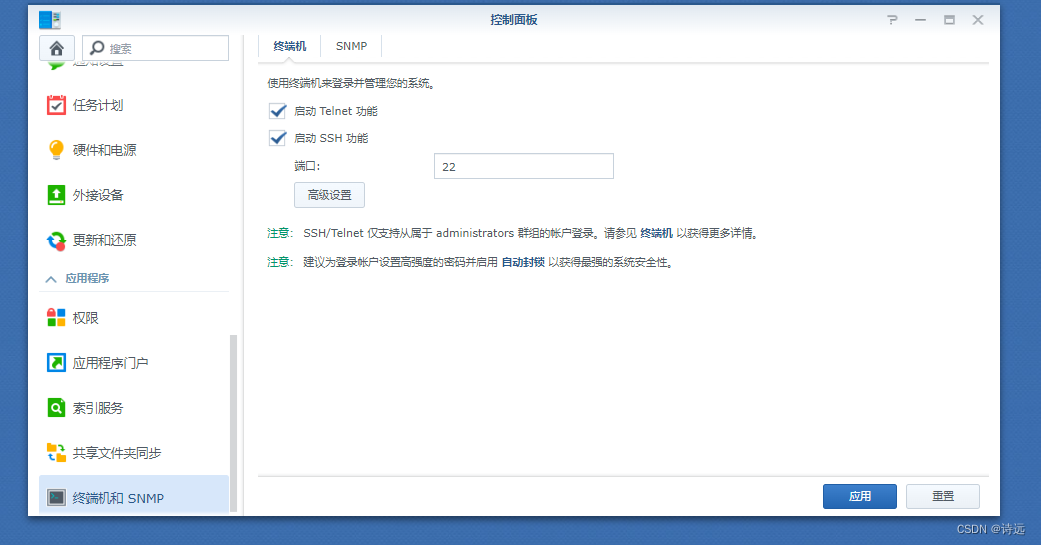Open 终端机和 SNMP terminal icon
The image size is (1041, 545).
click(56, 498)
